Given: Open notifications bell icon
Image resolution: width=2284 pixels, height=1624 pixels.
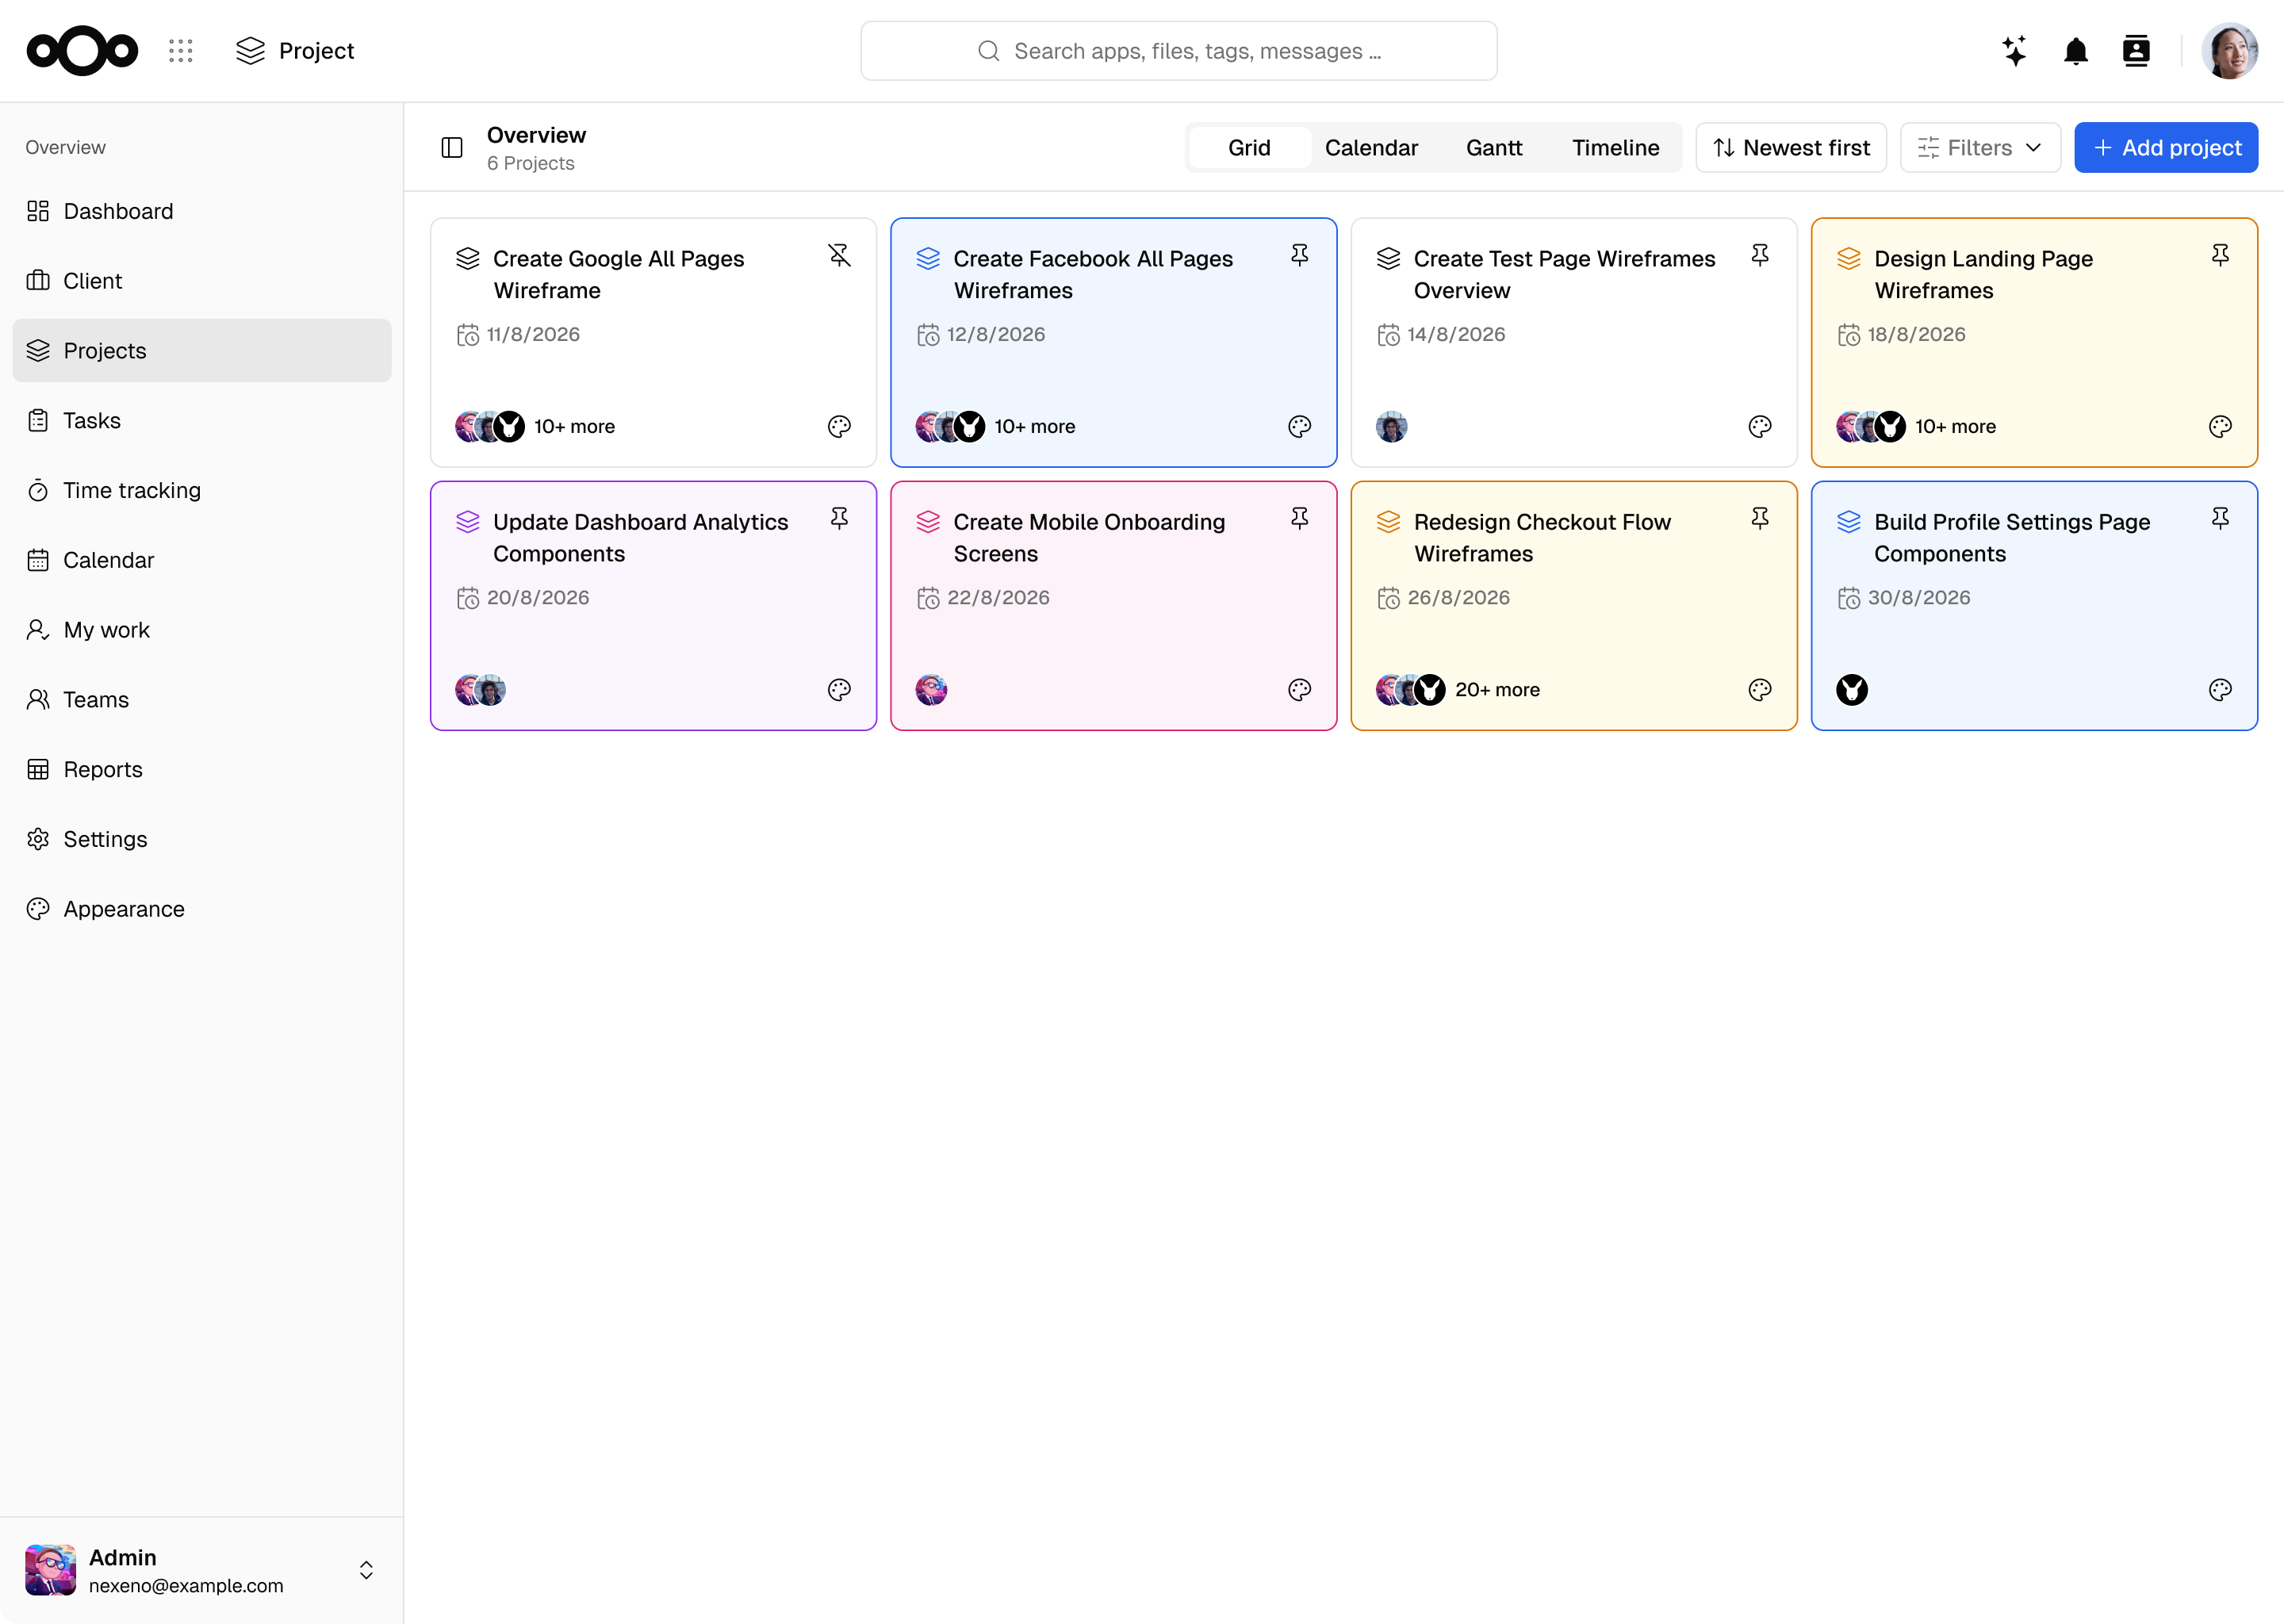Looking at the screenshot, I should (x=2075, y=51).
